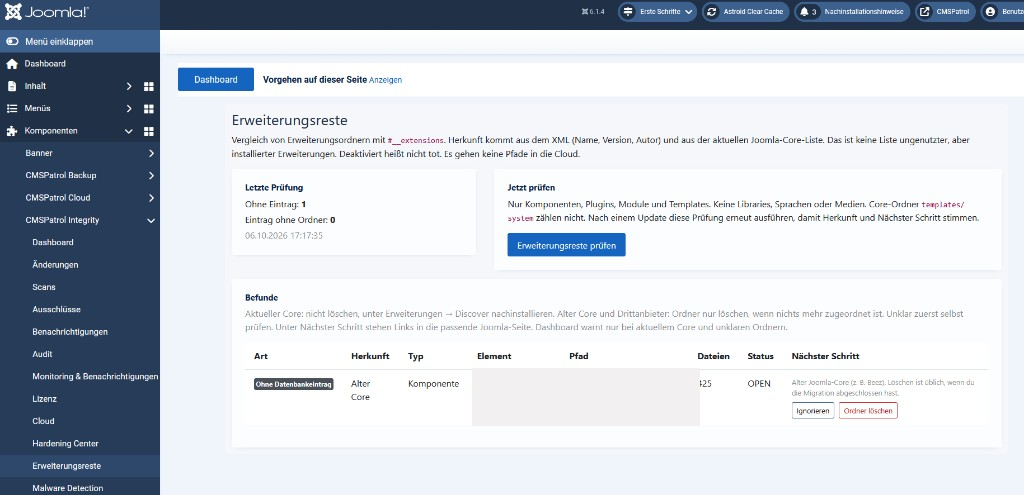Click the Dateien column header
The width and height of the screenshot is (1024, 495).
(714, 357)
